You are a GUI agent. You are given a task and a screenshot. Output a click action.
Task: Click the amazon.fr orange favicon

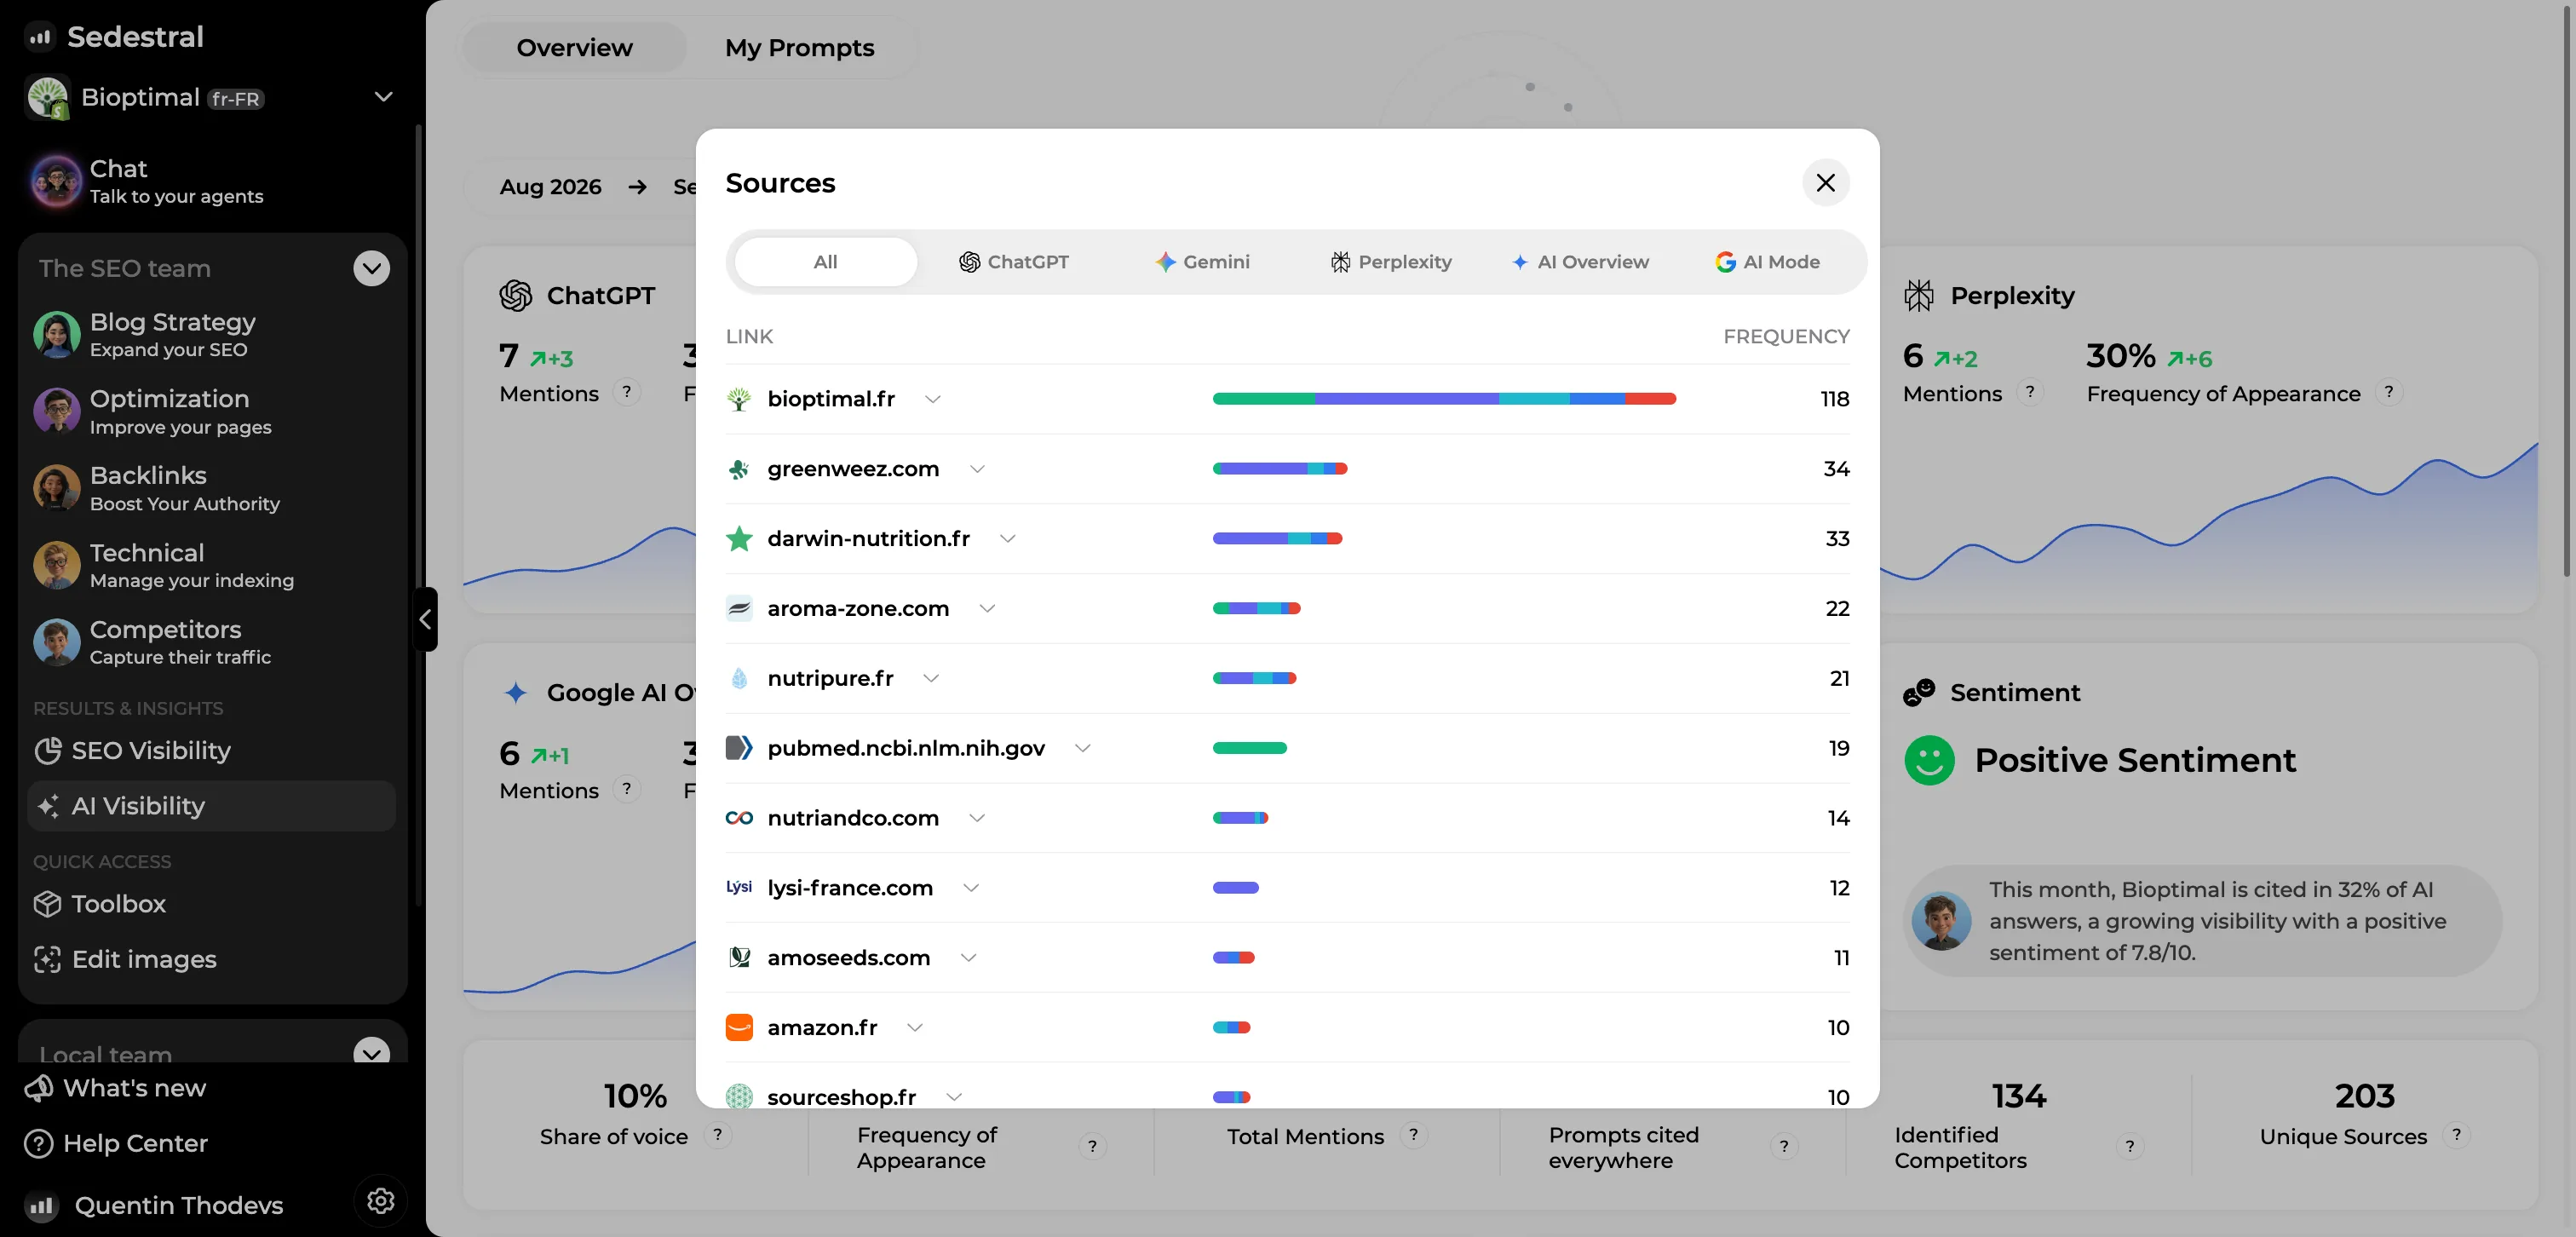(739, 1028)
